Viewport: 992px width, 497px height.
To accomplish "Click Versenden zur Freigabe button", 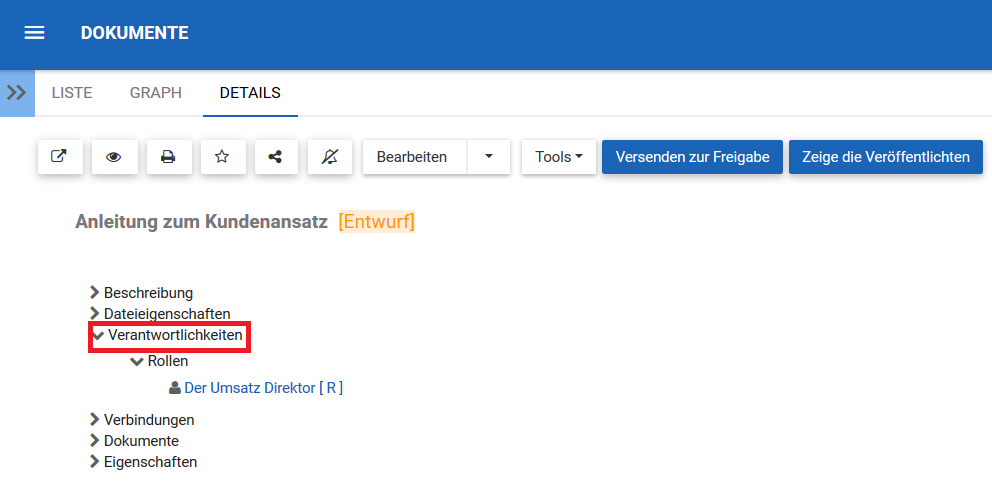I will click(x=692, y=157).
